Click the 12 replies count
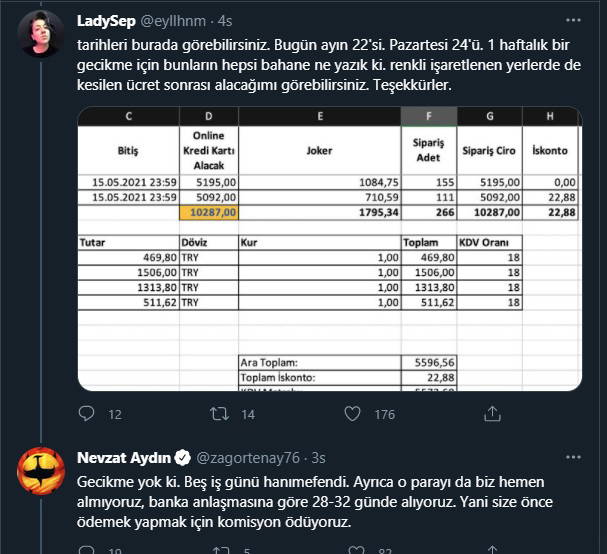 click(114, 414)
